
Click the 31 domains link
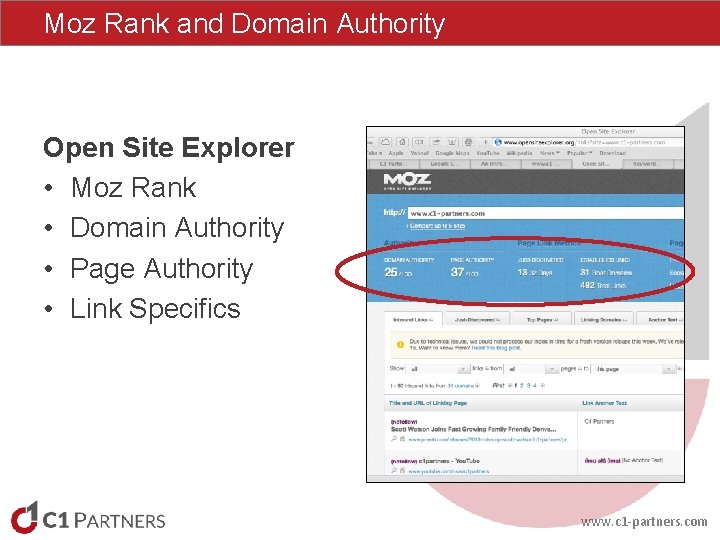(461, 386)
